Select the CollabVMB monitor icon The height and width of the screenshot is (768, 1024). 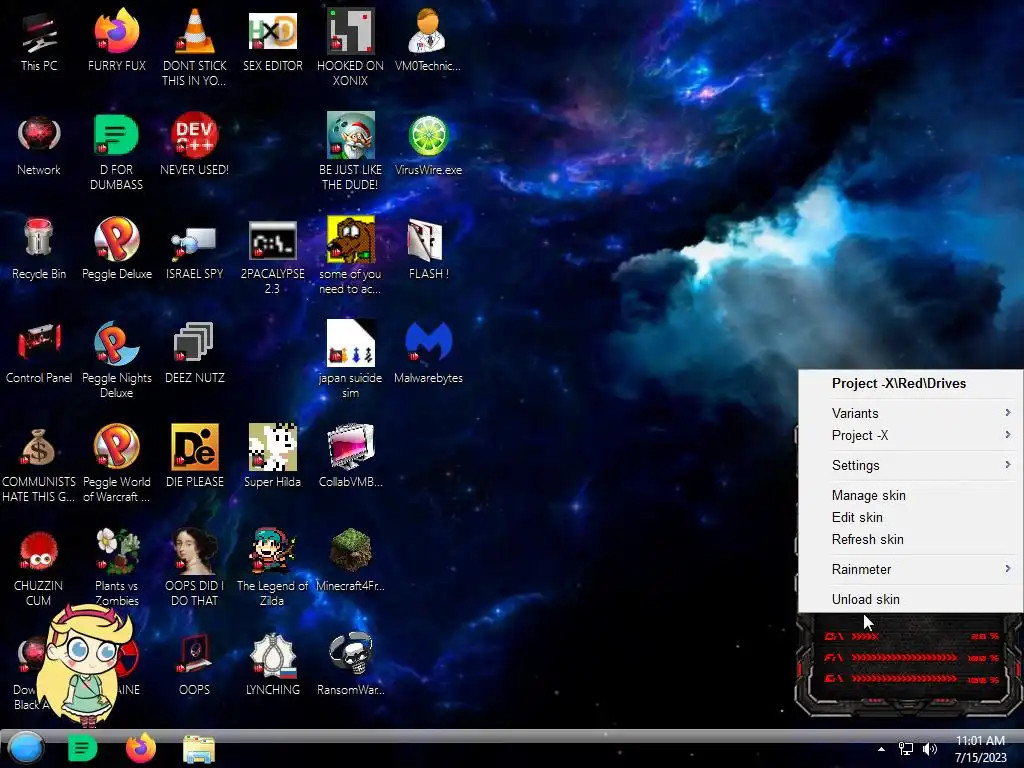(x=350, y=456)
